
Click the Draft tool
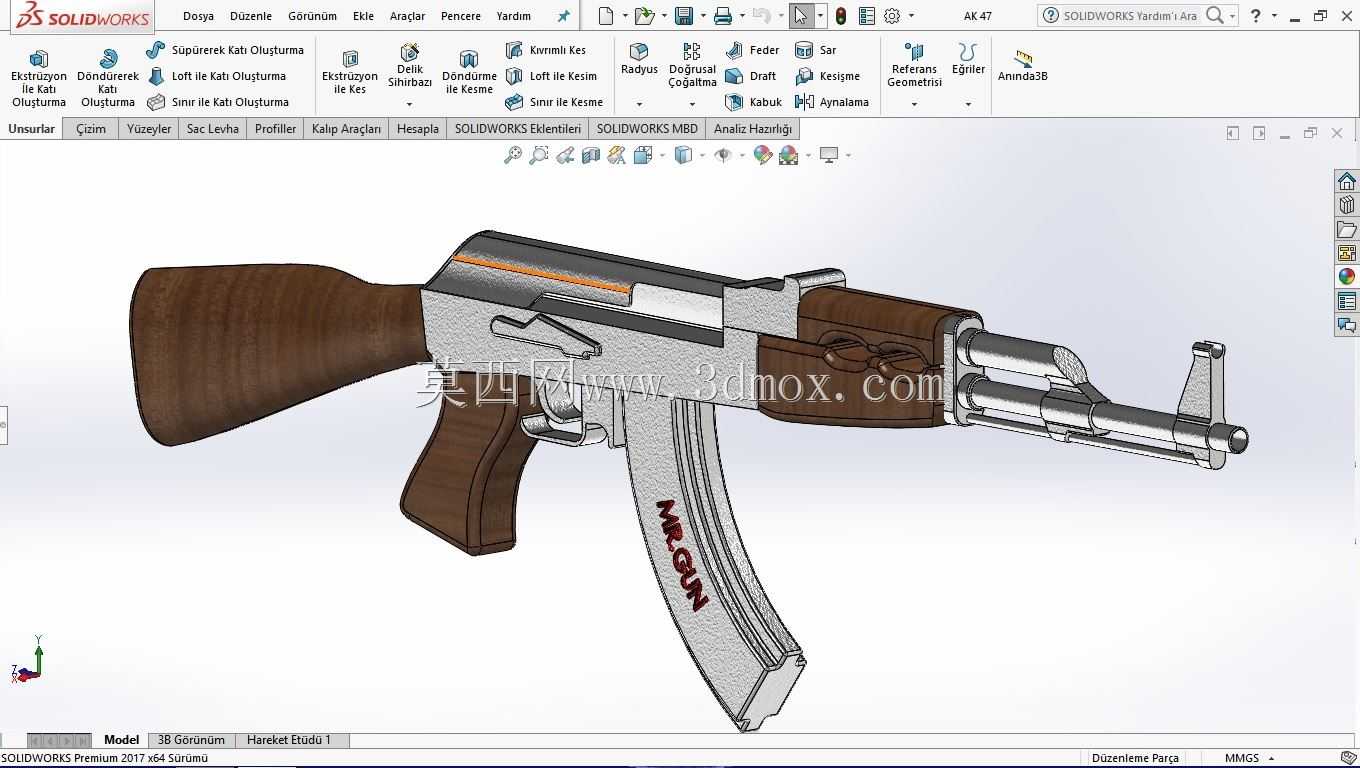pos(752,76)
